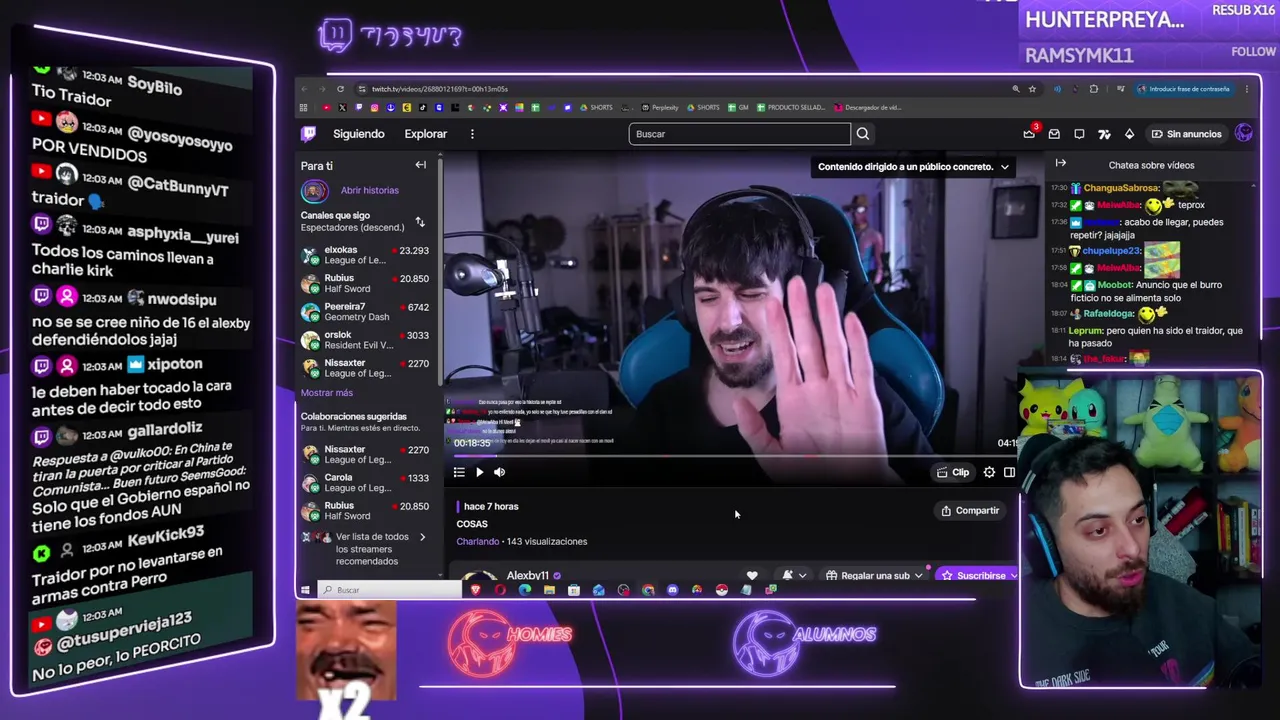Click the Clip button
Viewport: 1280px width, 720px height.
point(953,472)
